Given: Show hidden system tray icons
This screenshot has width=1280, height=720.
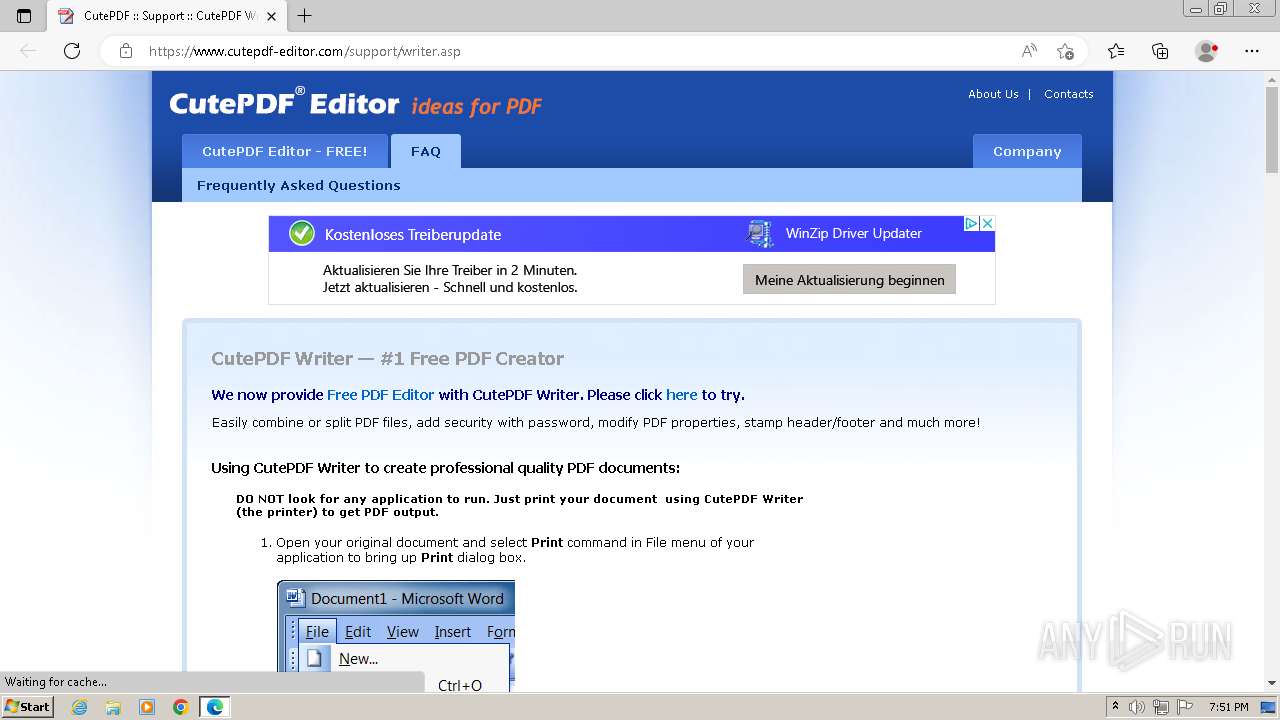Looking at the screenshot, I should (1115, 707).
